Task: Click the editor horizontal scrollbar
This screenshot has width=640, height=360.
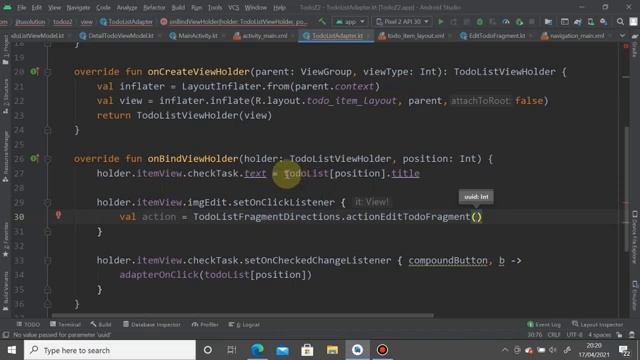Action: [x=242, y=315]
